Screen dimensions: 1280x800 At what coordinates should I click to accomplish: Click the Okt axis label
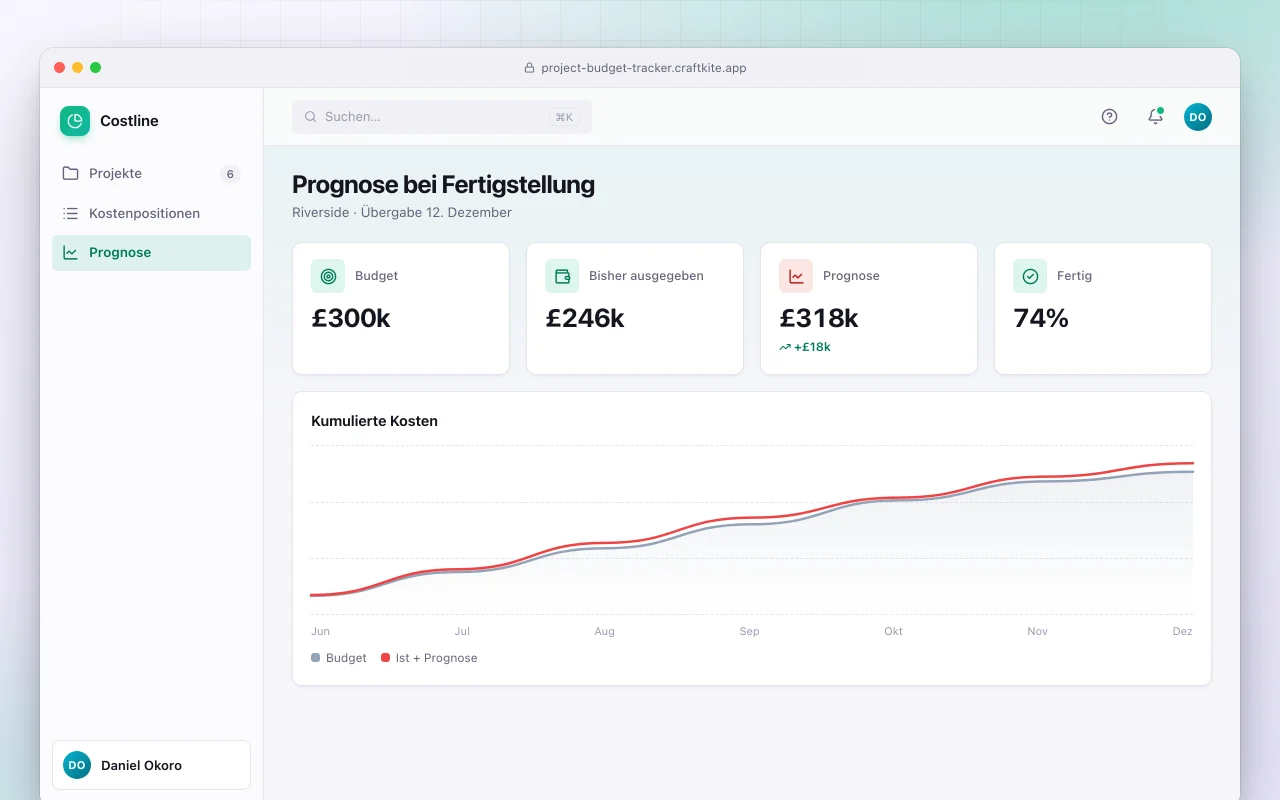point(893,631)
